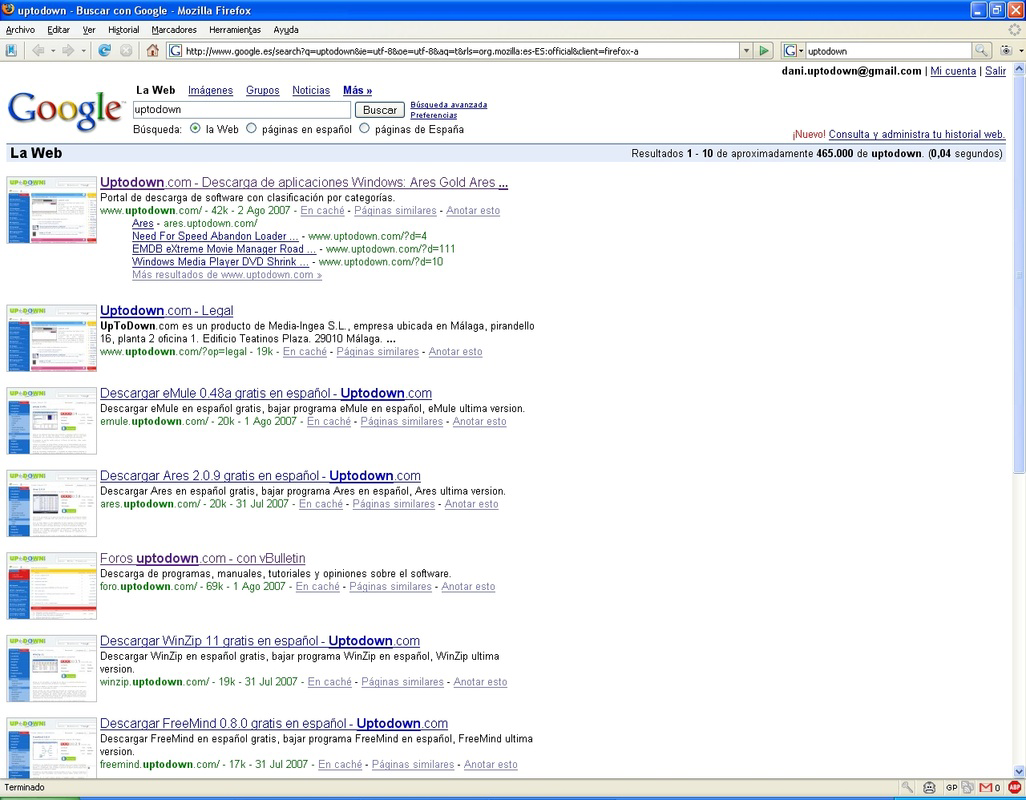
Task: Open the Marcadores menu
Action: [174, 29]
